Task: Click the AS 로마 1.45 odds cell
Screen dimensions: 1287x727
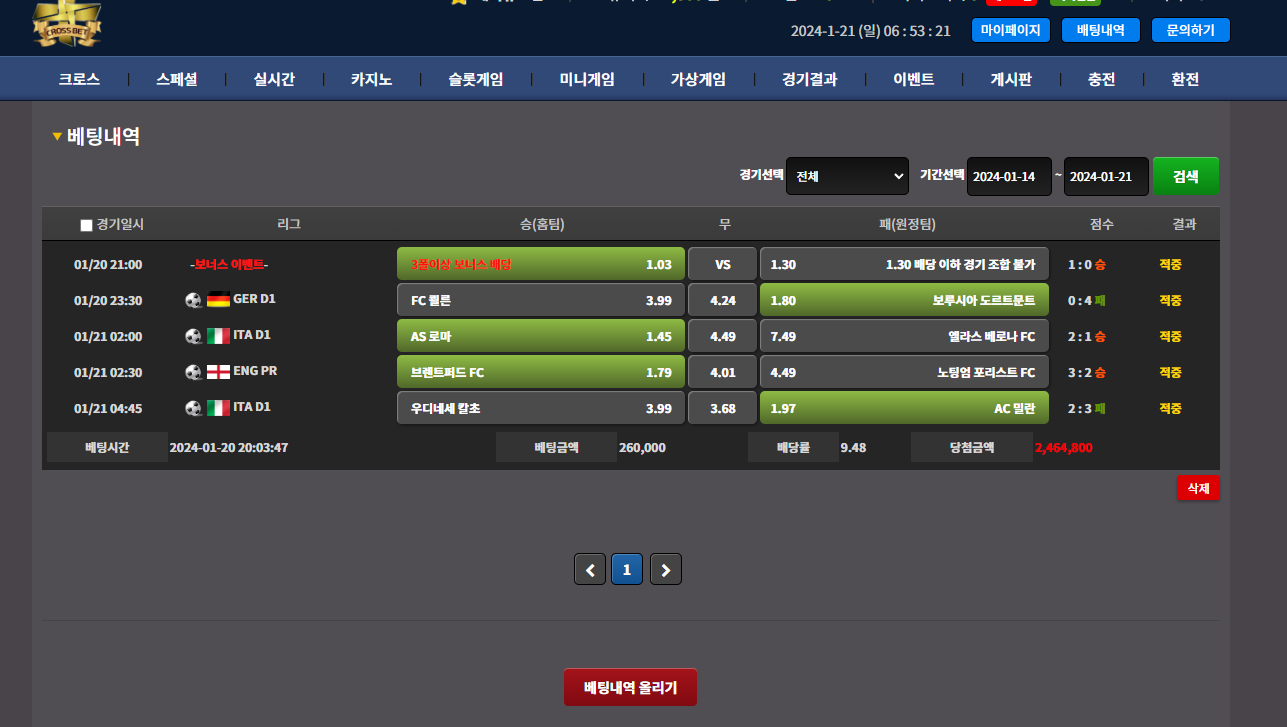Action: click(540, 336)
